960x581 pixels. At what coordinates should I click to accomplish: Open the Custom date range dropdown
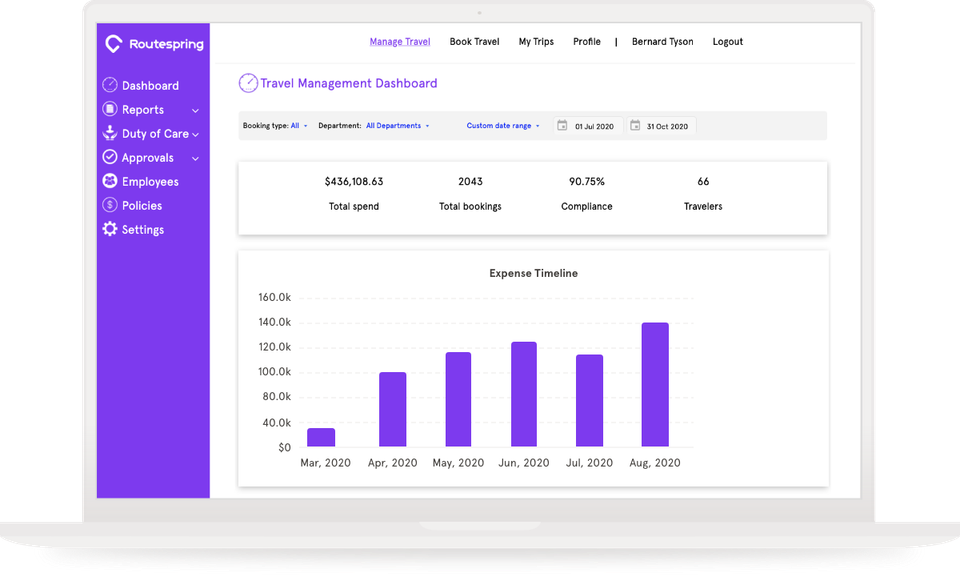pyautogui.click(x=503, y=126)
